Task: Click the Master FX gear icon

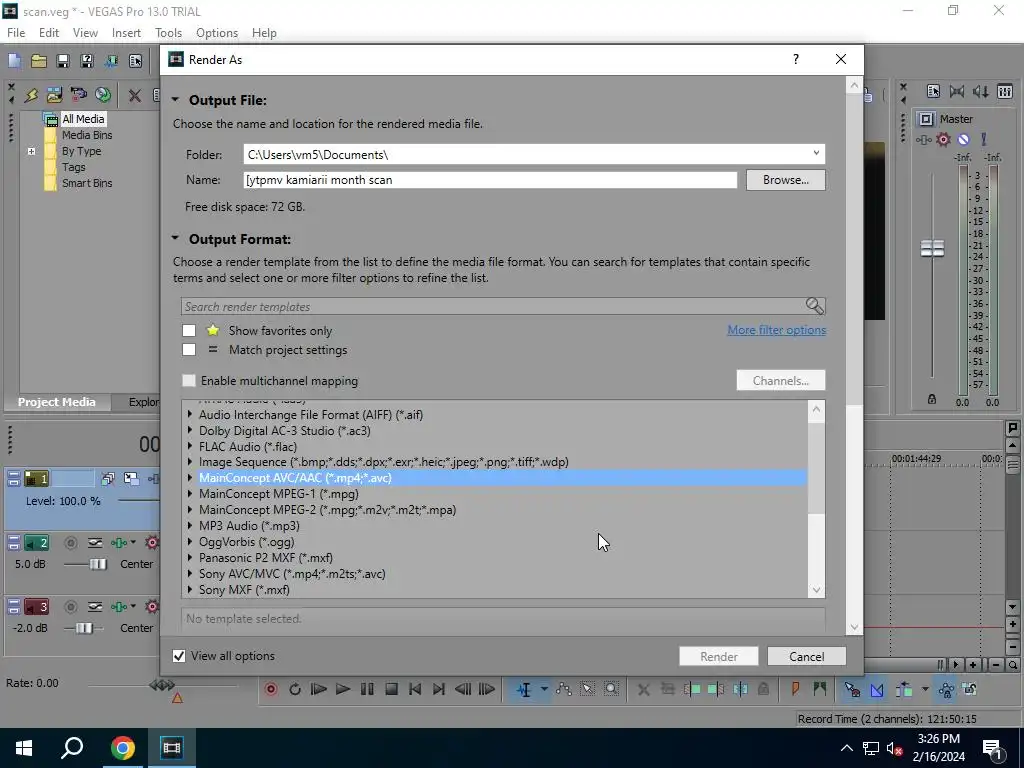Action: 943,139
